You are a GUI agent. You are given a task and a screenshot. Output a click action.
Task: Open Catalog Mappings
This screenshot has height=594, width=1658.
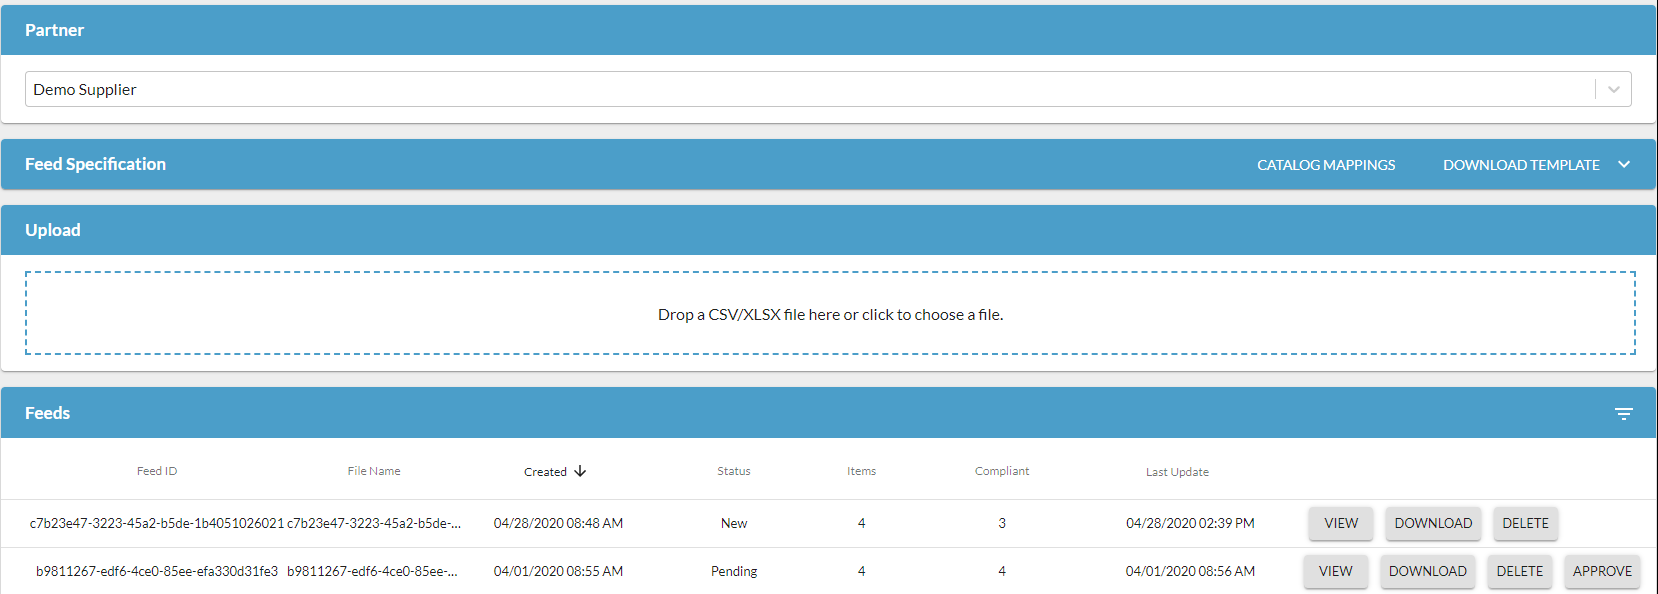pyautogui.click(x=1326, y=165)
